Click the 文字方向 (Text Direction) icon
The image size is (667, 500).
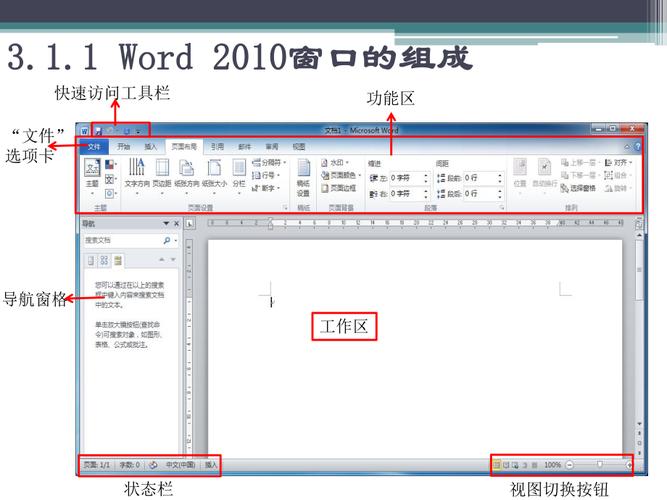coord(137,167)
